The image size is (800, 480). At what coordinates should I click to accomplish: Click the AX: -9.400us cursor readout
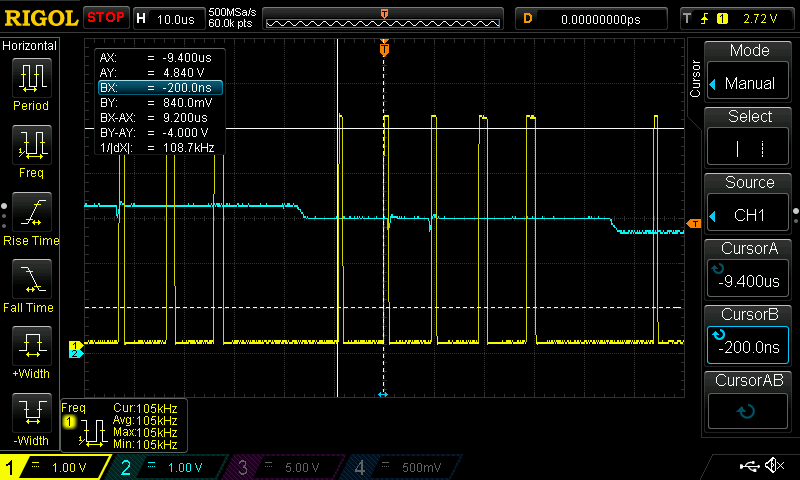(x=156, y=58)
